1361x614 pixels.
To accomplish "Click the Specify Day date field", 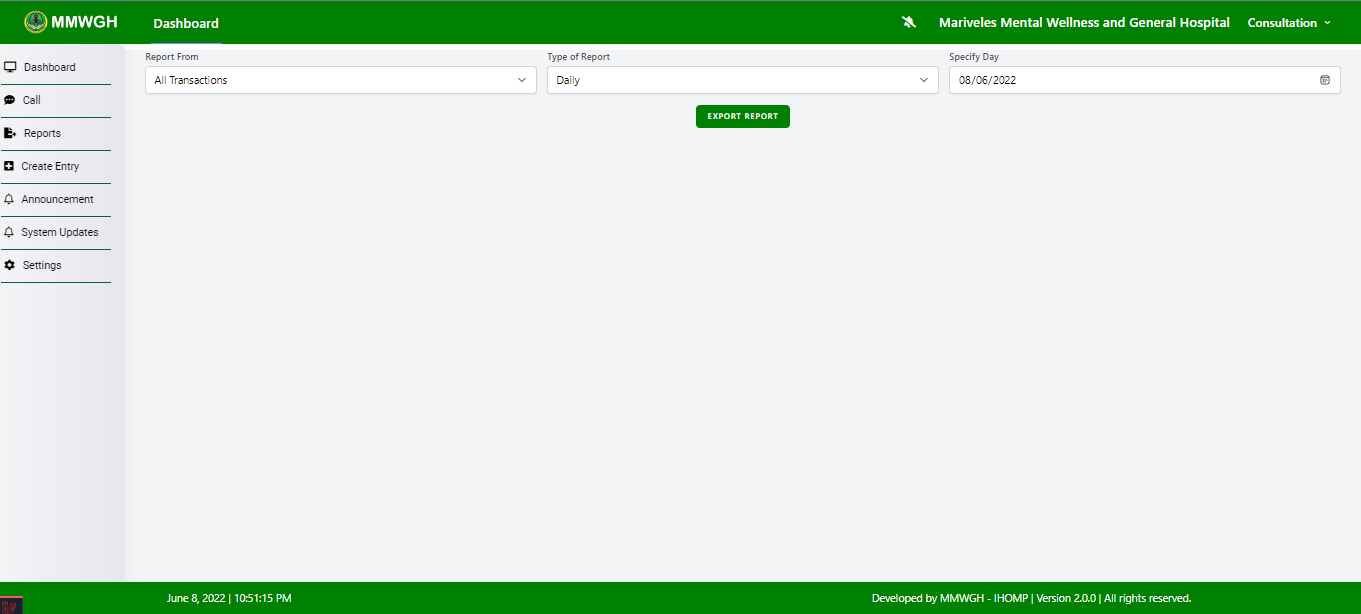I will point(1130,80).
